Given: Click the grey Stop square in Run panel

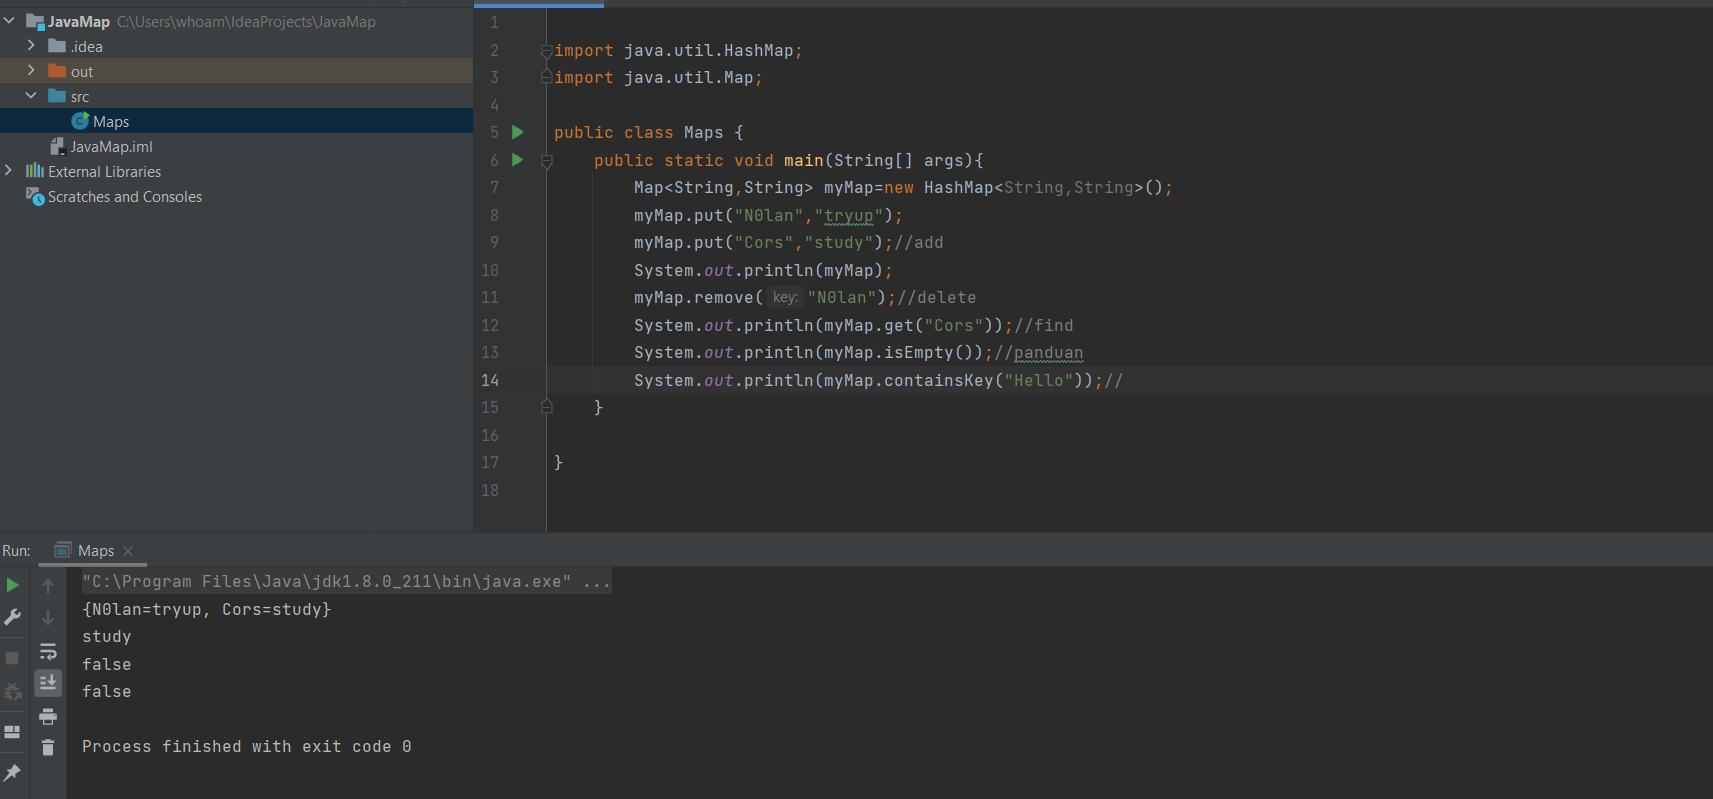Looking at the screenshot, I should (x=13, y=657).
